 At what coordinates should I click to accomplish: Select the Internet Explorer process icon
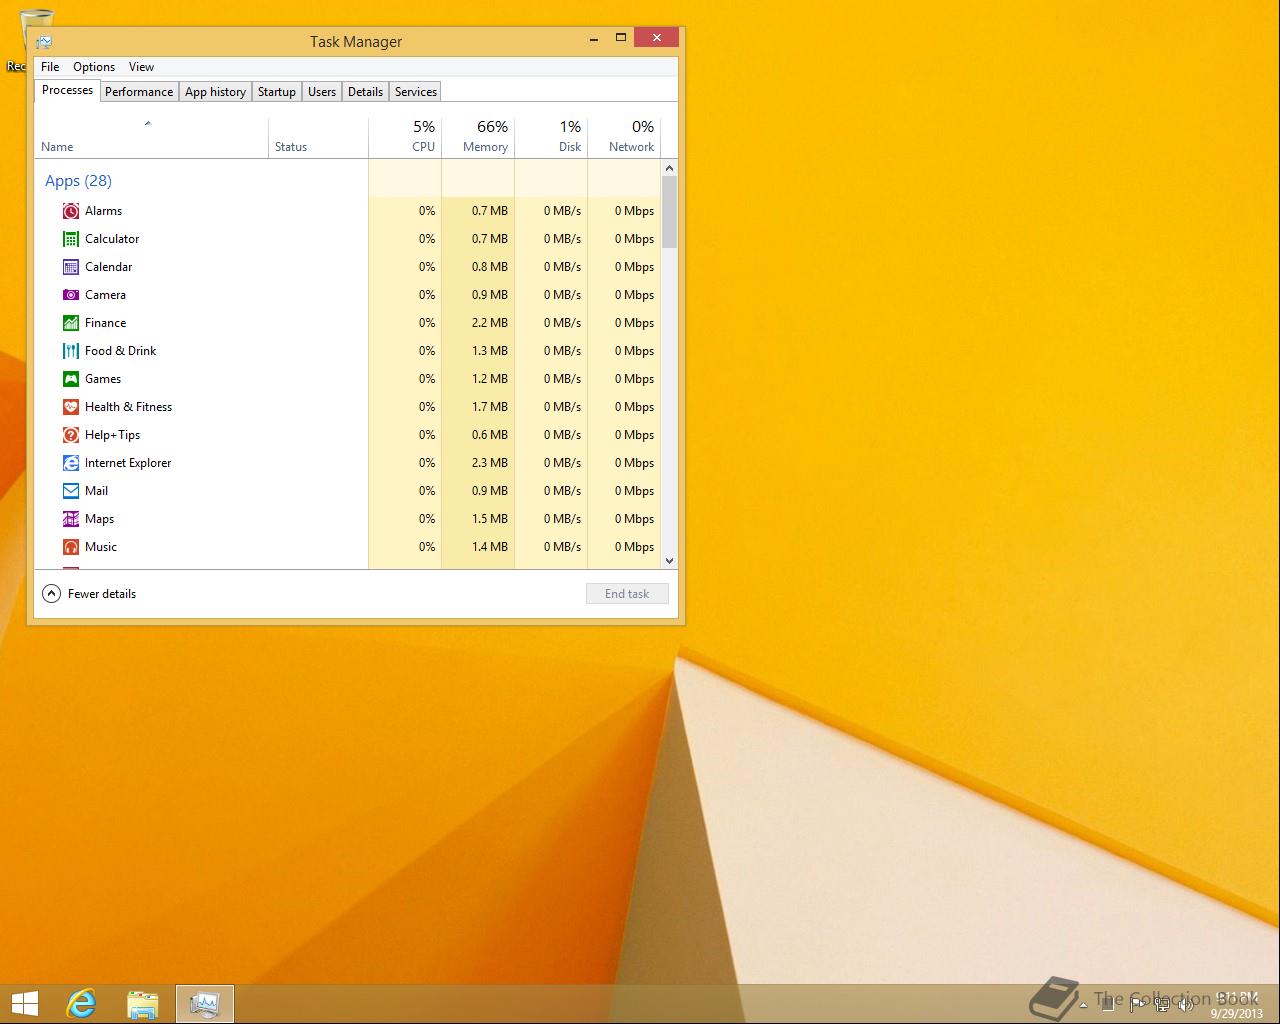[x=71, y=463]
